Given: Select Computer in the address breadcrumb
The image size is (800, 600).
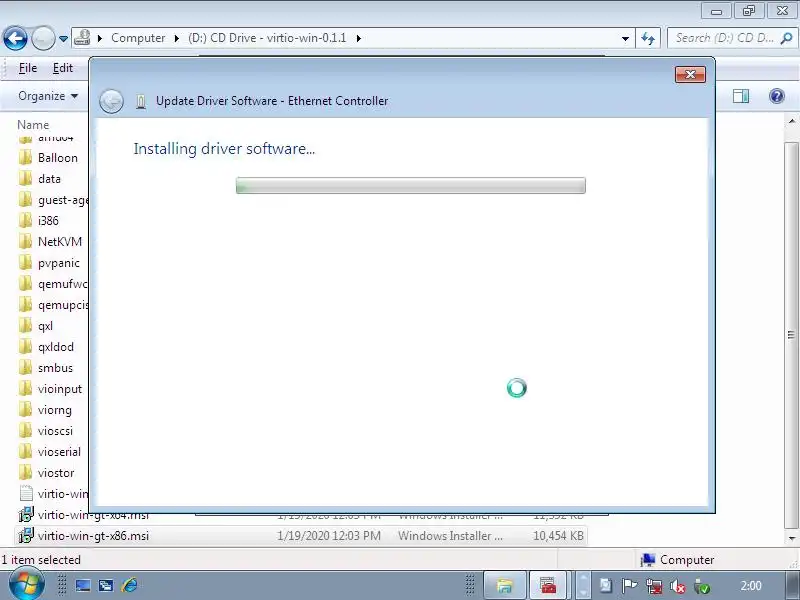Looking at the screenshot, I should (138, 38).
